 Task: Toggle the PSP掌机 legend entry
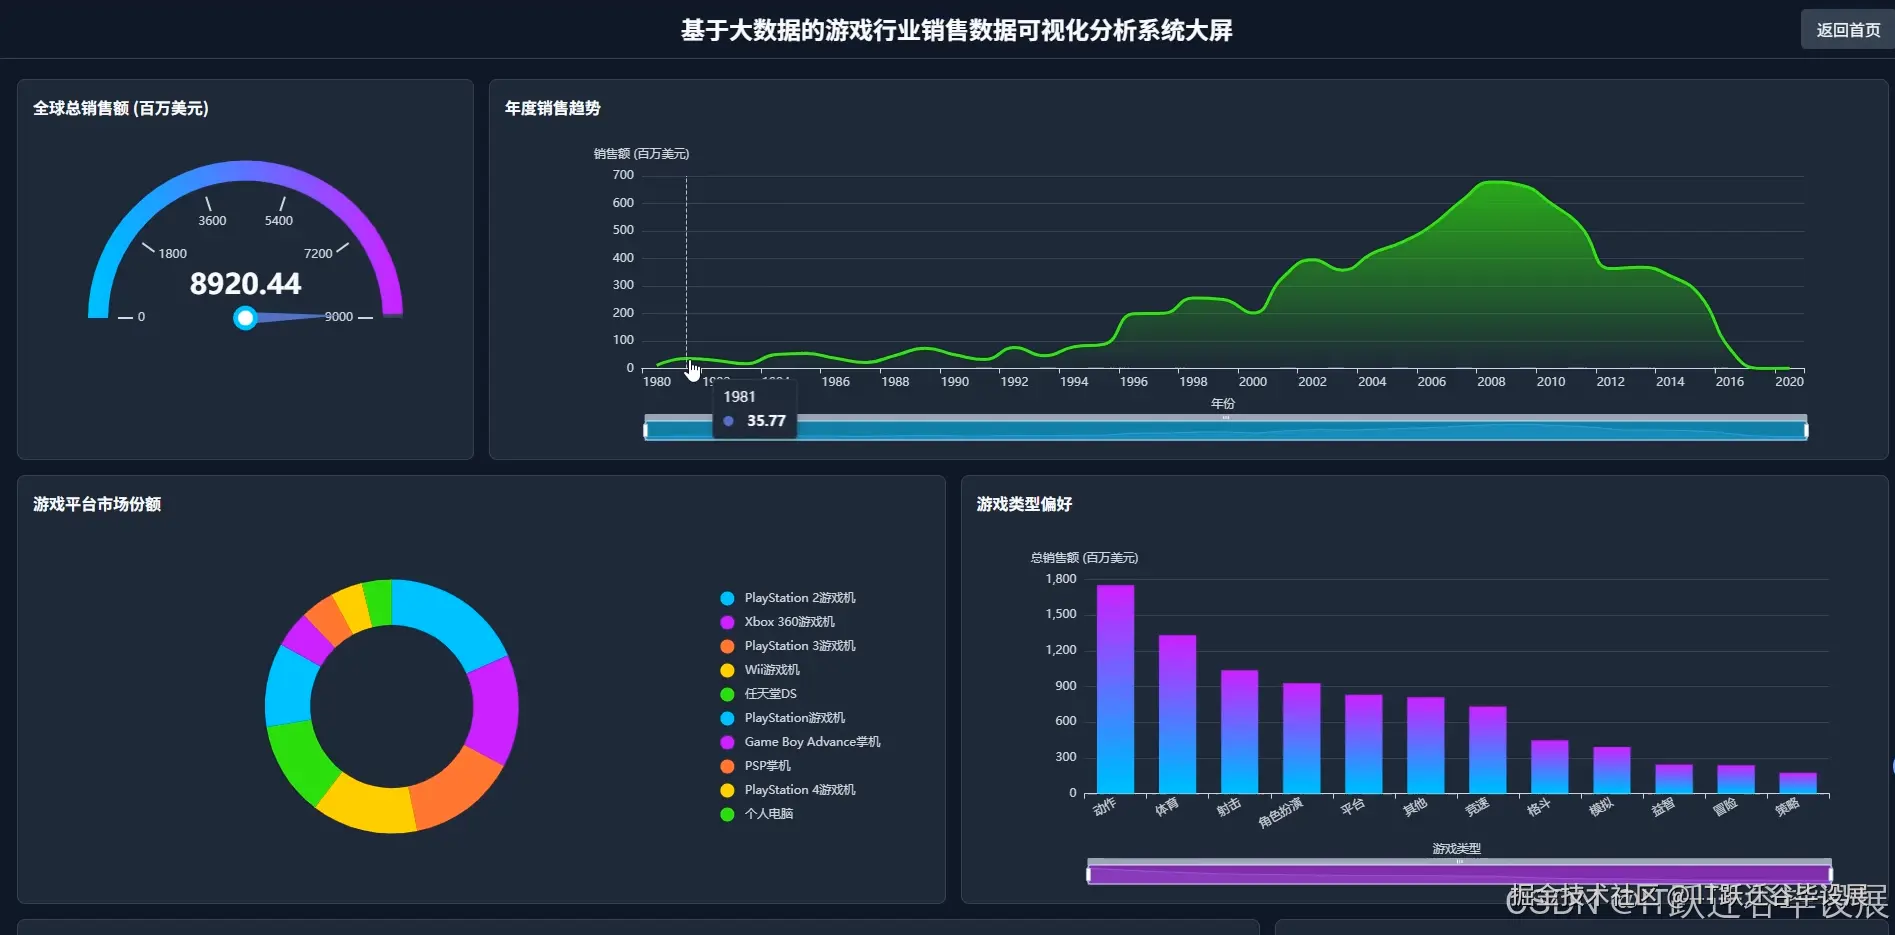(726, 765)
